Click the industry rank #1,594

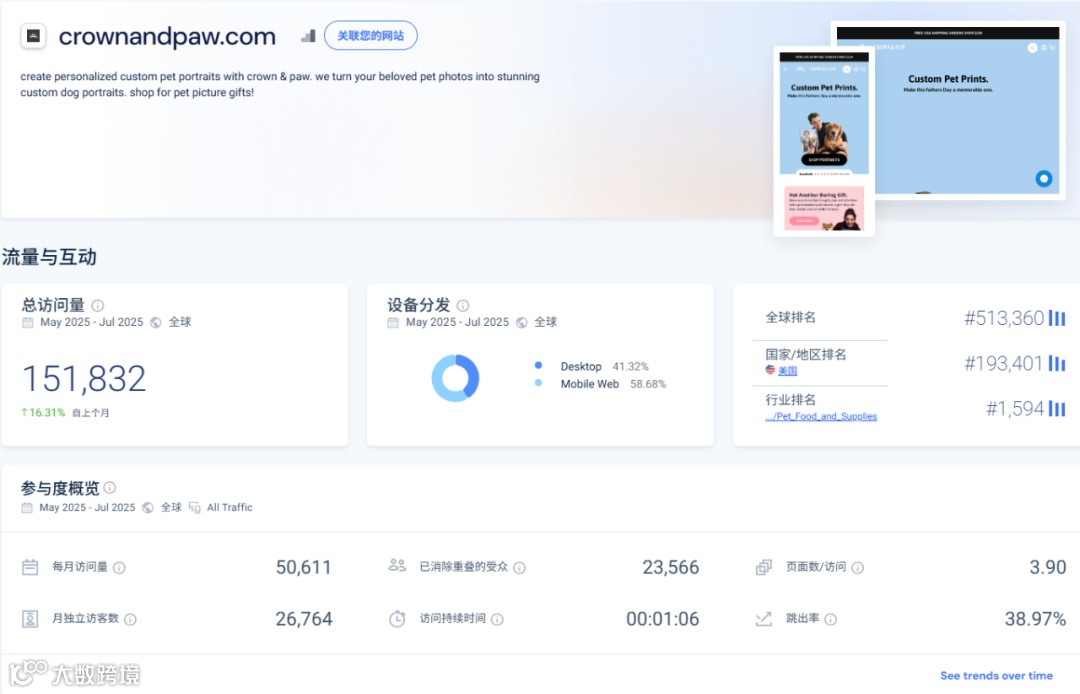[x=1015, y=409]
